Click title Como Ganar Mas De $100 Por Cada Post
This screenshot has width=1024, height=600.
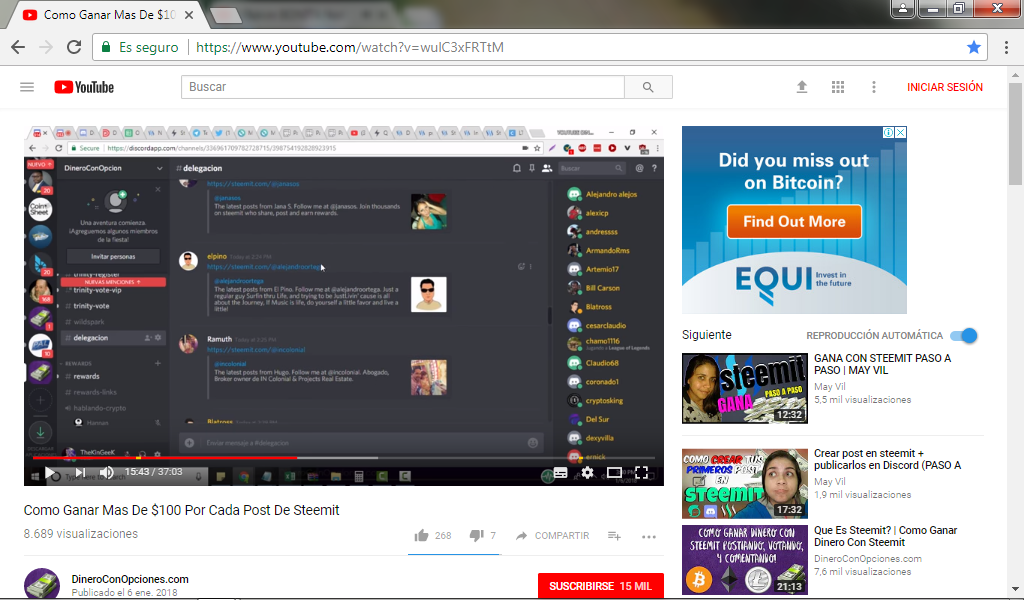pos(182,510)
